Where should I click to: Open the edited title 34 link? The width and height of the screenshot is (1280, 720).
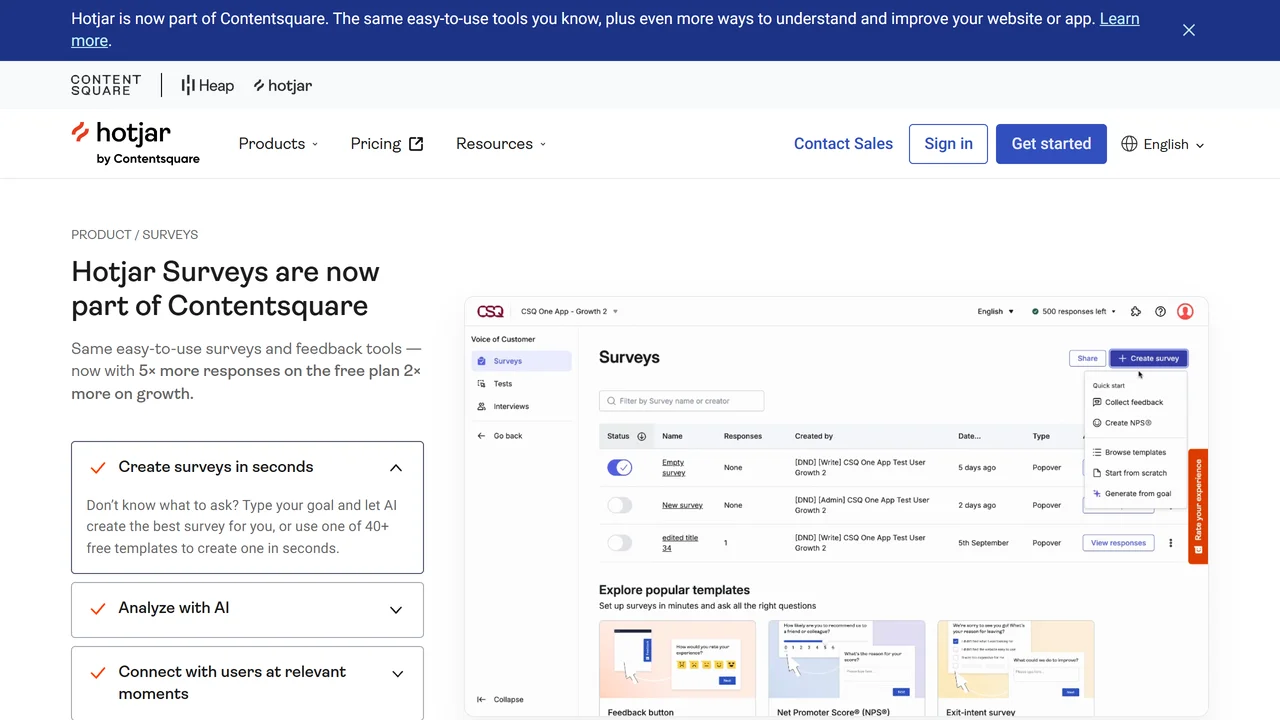(680, 543)
